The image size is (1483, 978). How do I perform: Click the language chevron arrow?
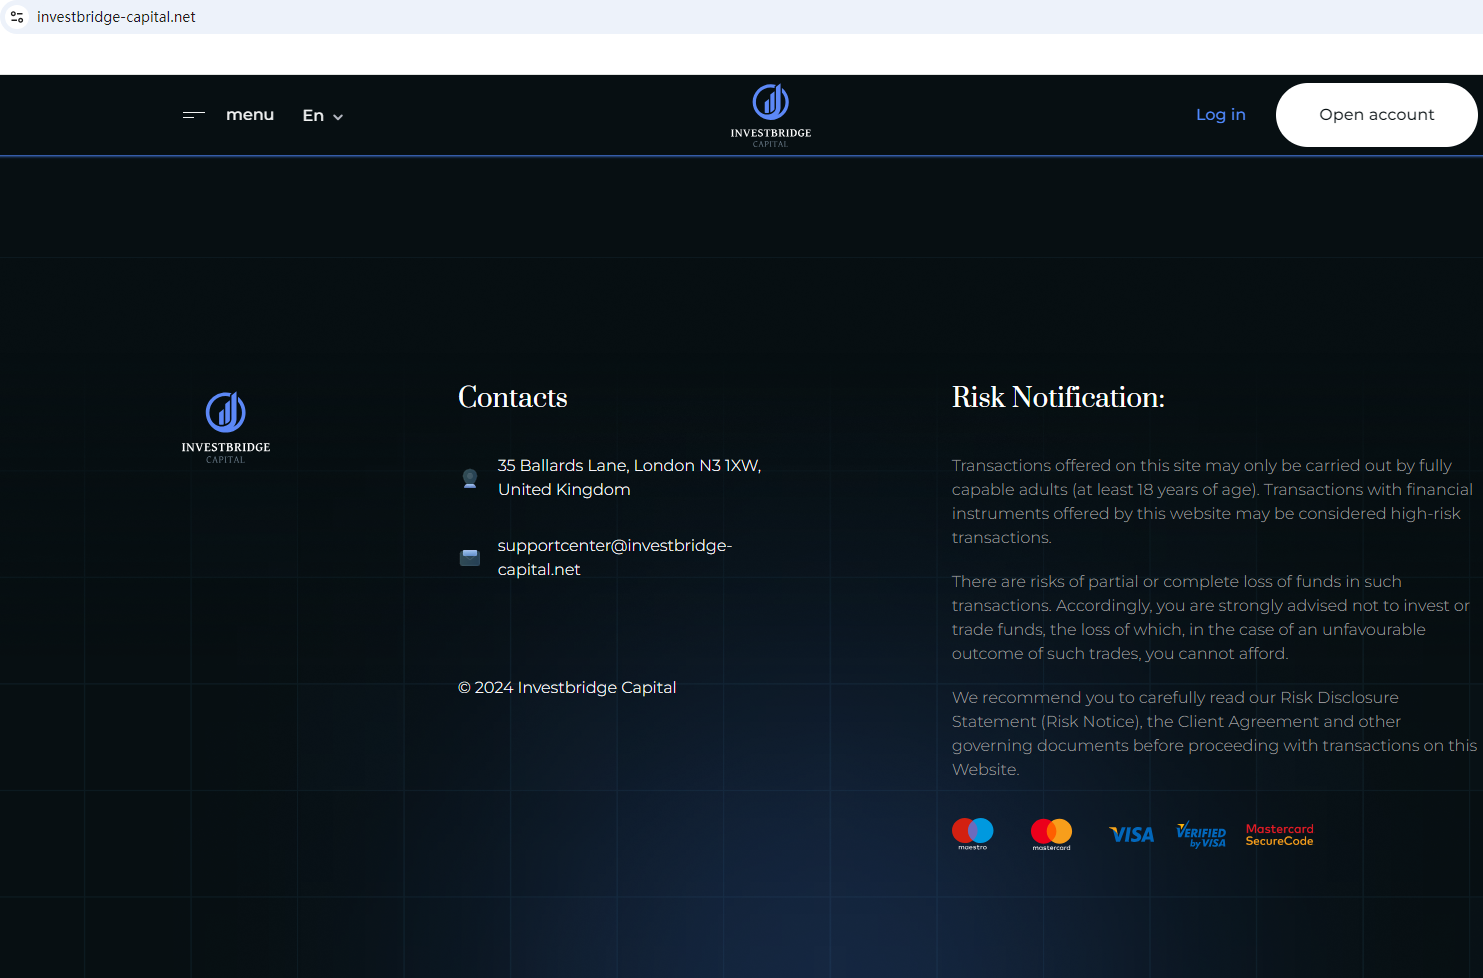[x=338, y=117]
